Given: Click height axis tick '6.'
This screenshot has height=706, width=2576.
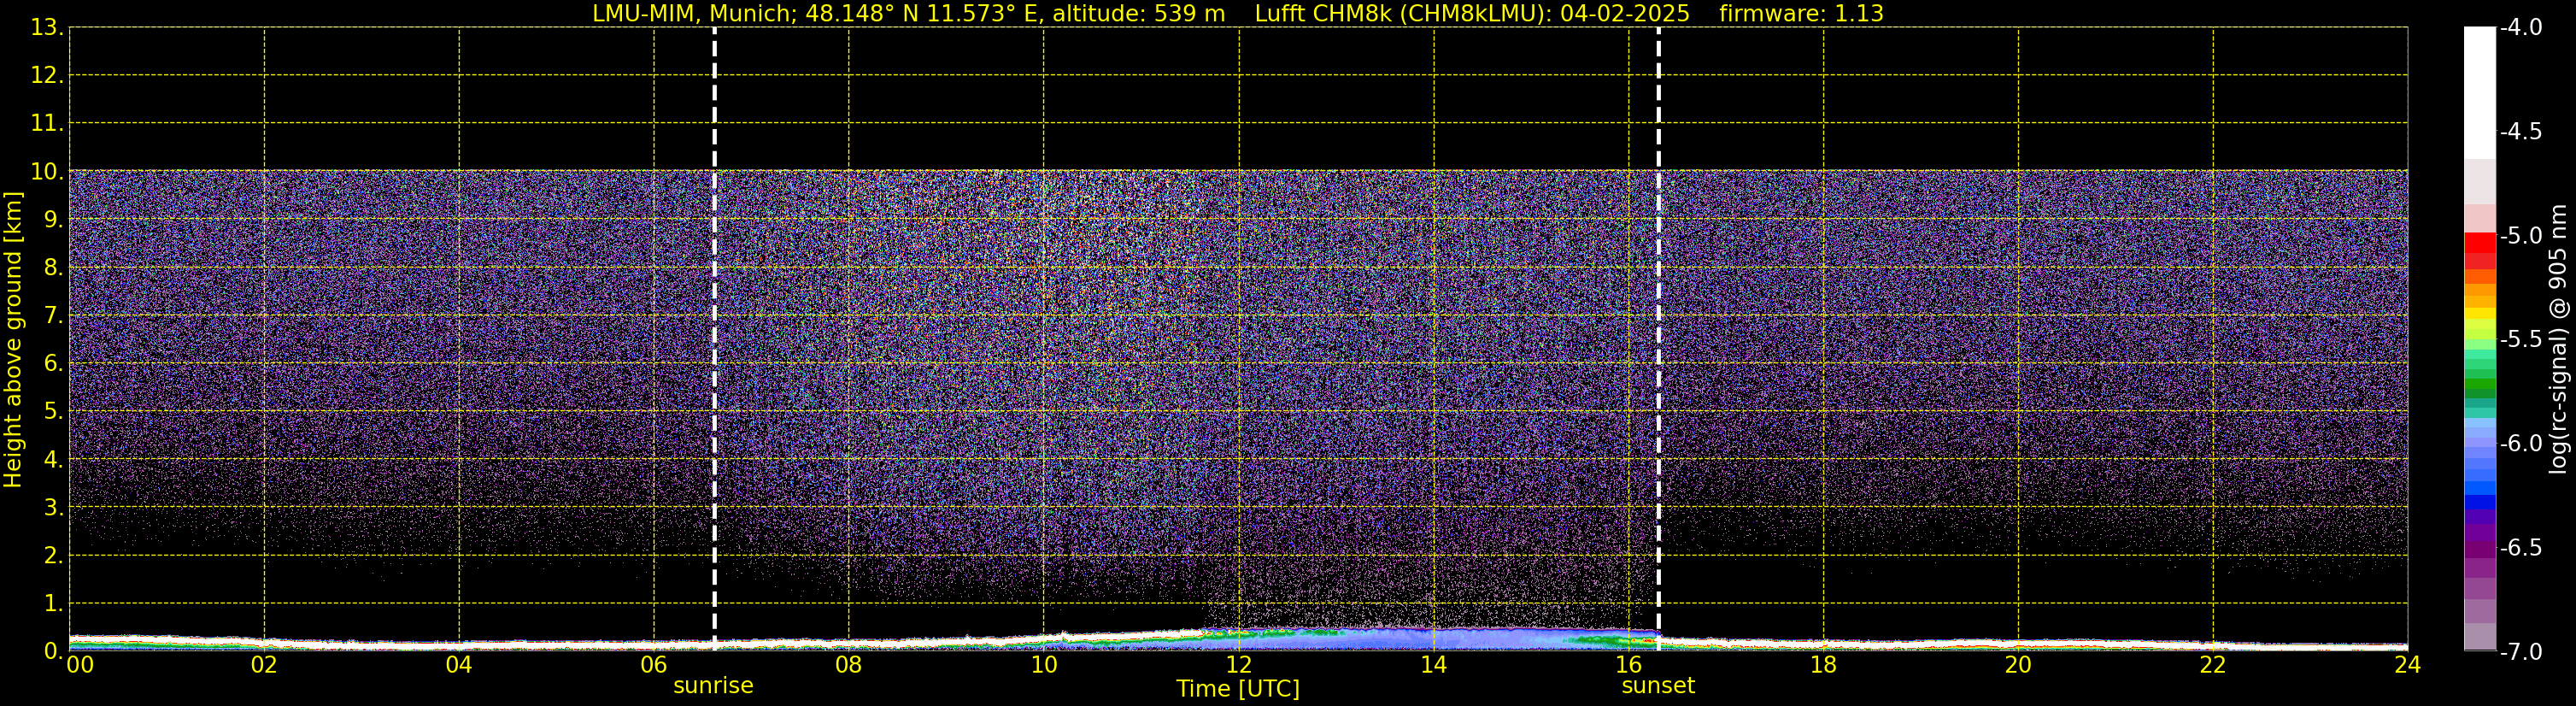Looking at the screenshot, I should click(53, 364).
